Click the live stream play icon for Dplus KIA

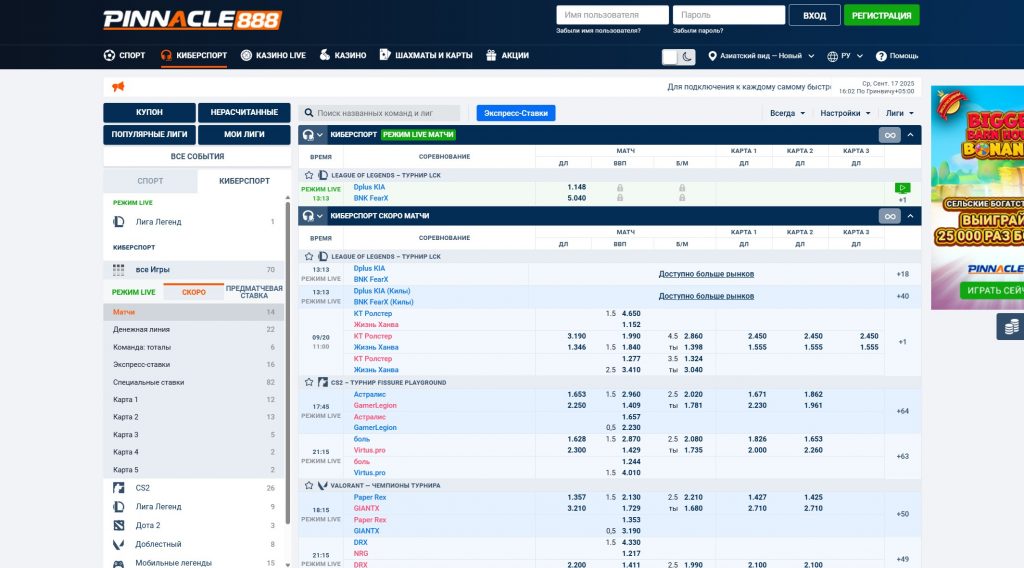(902, 187)
